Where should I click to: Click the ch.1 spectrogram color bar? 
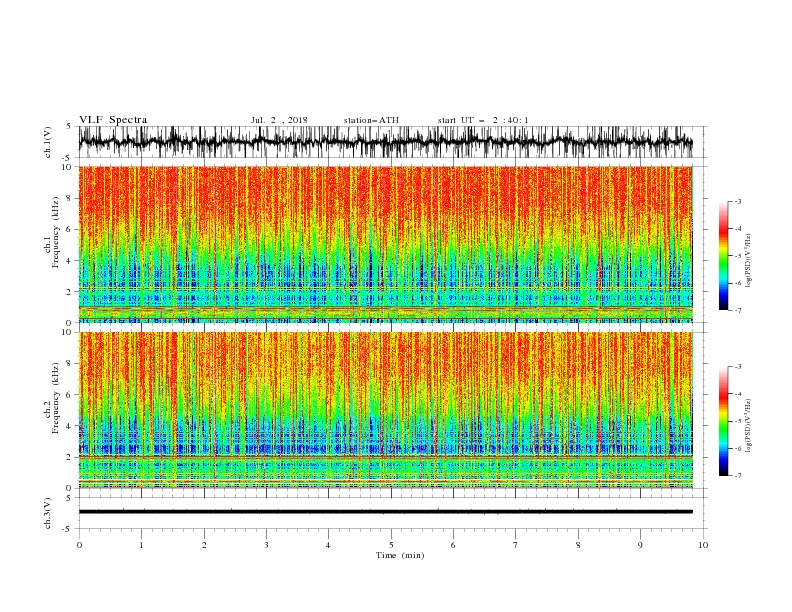pyautogui.click(x=723, y=256)
